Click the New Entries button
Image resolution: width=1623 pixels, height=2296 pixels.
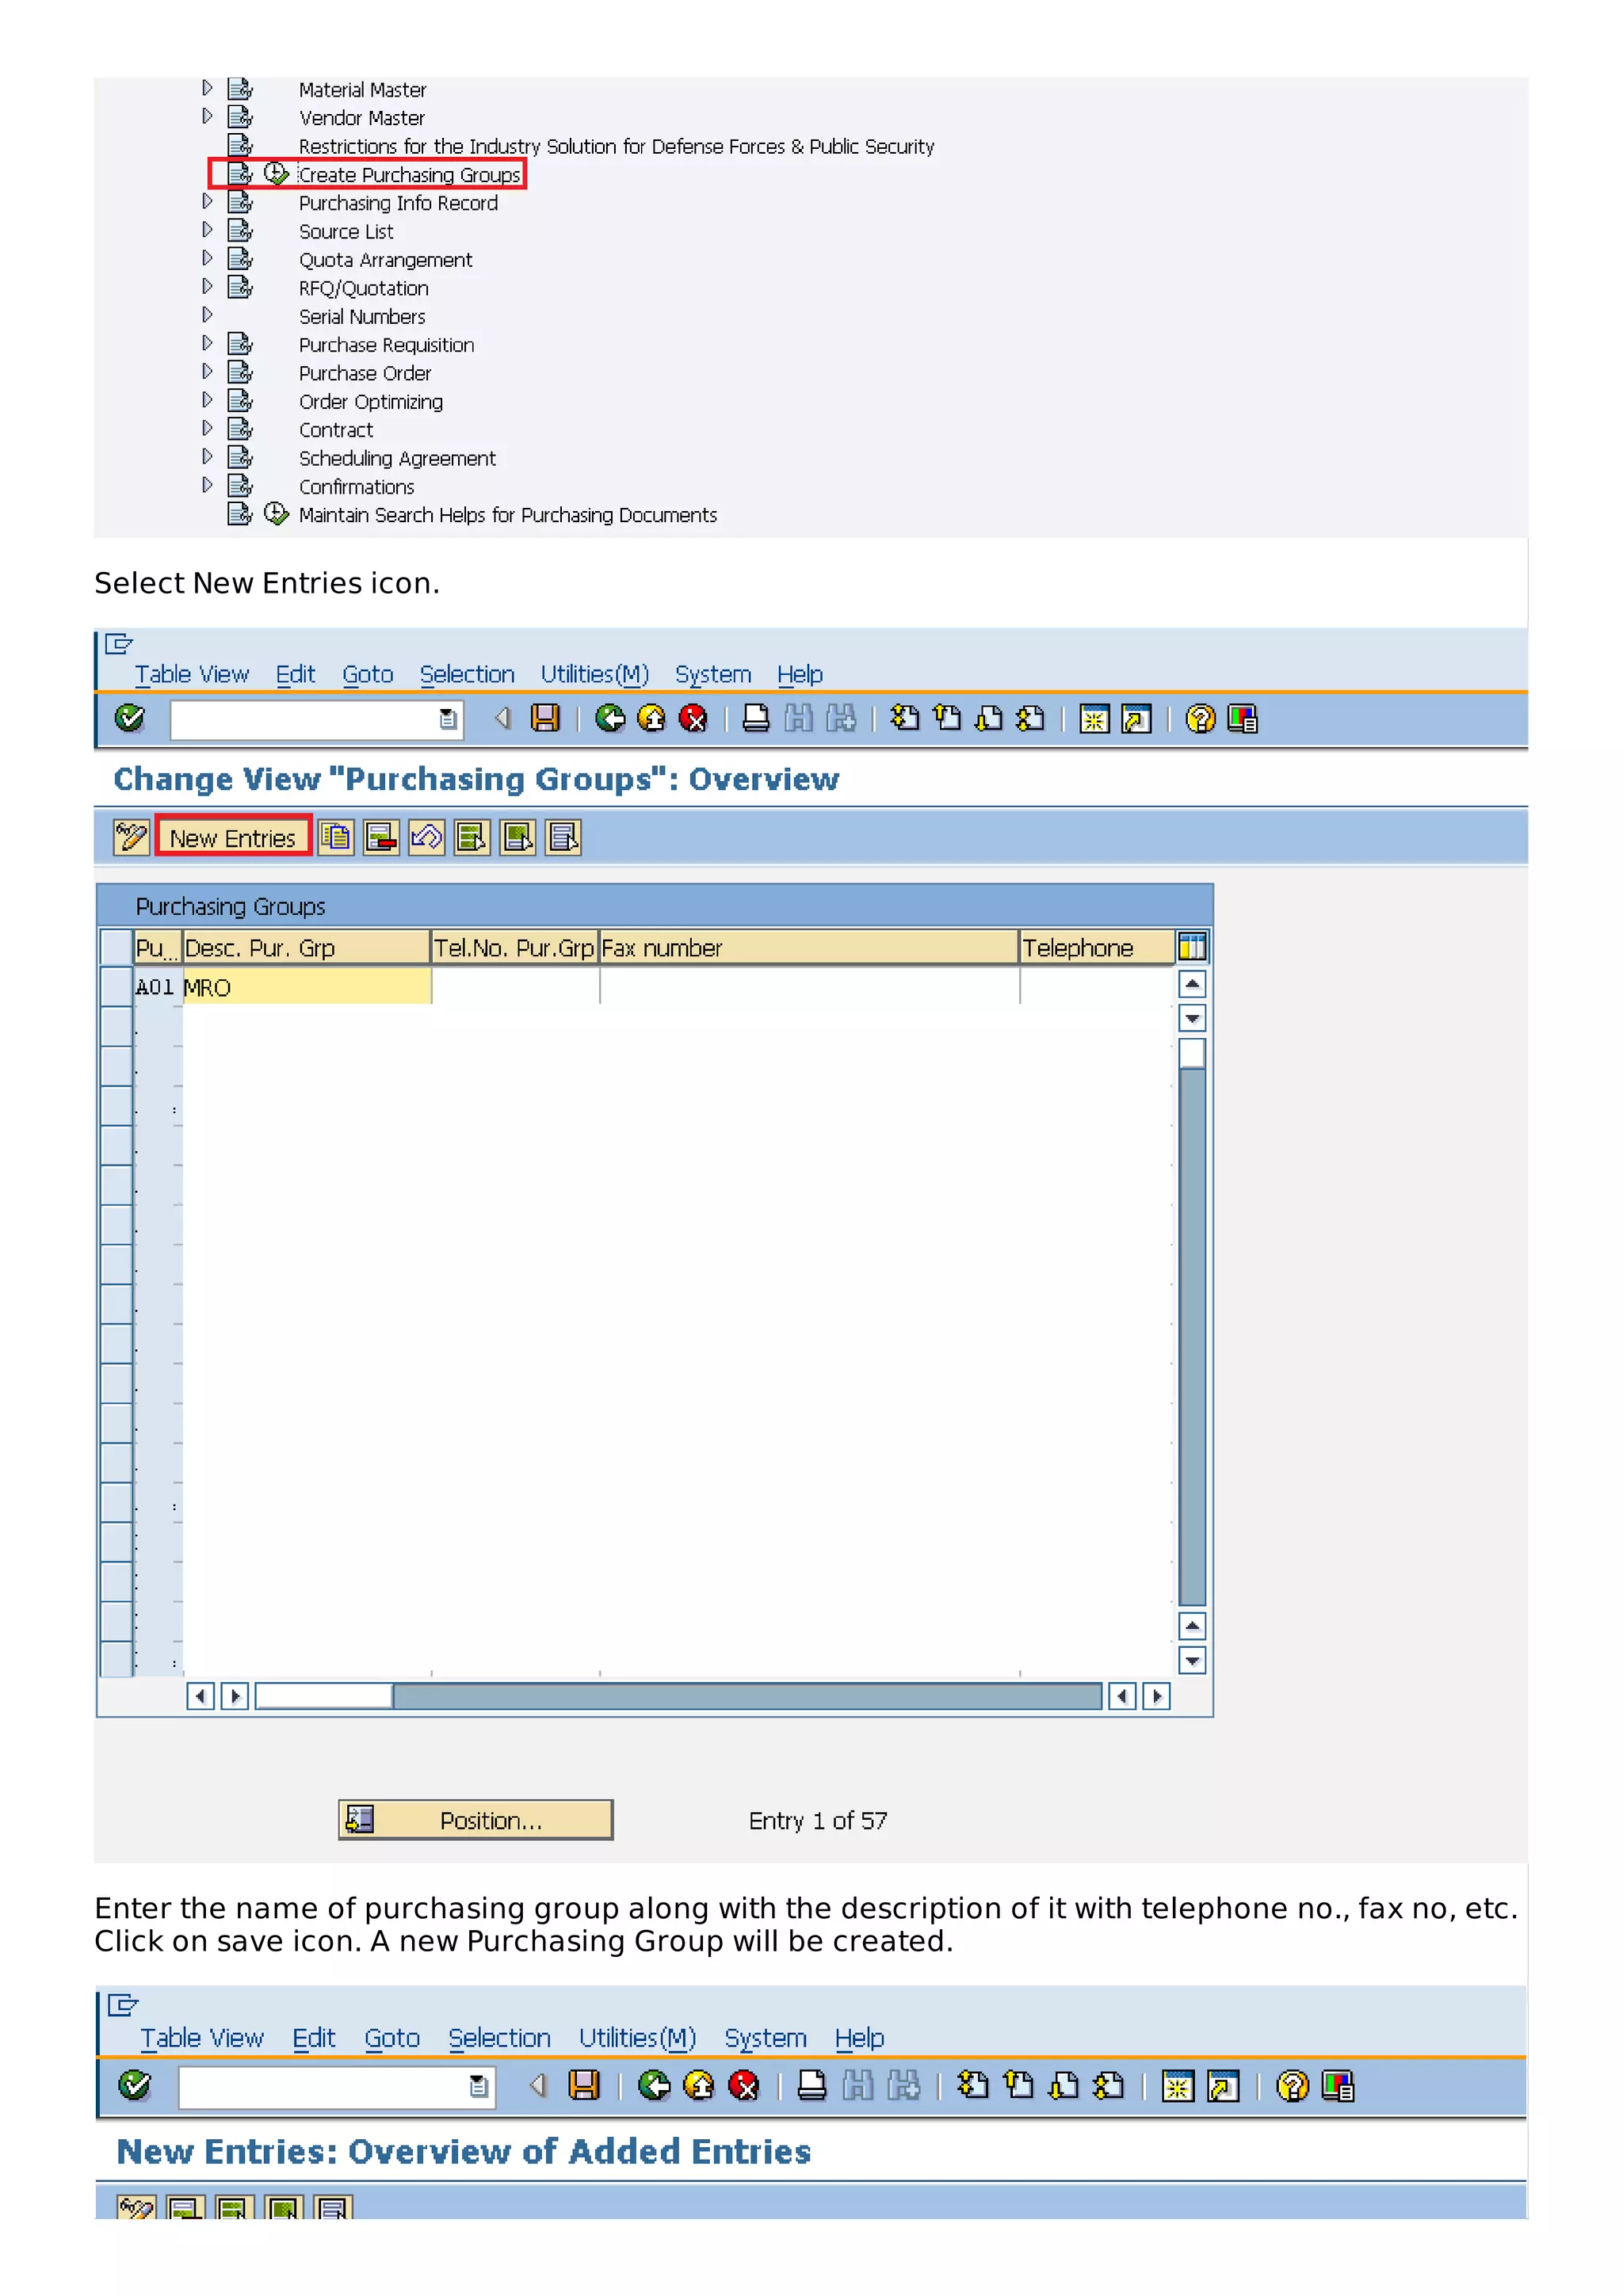pos(233,837)
